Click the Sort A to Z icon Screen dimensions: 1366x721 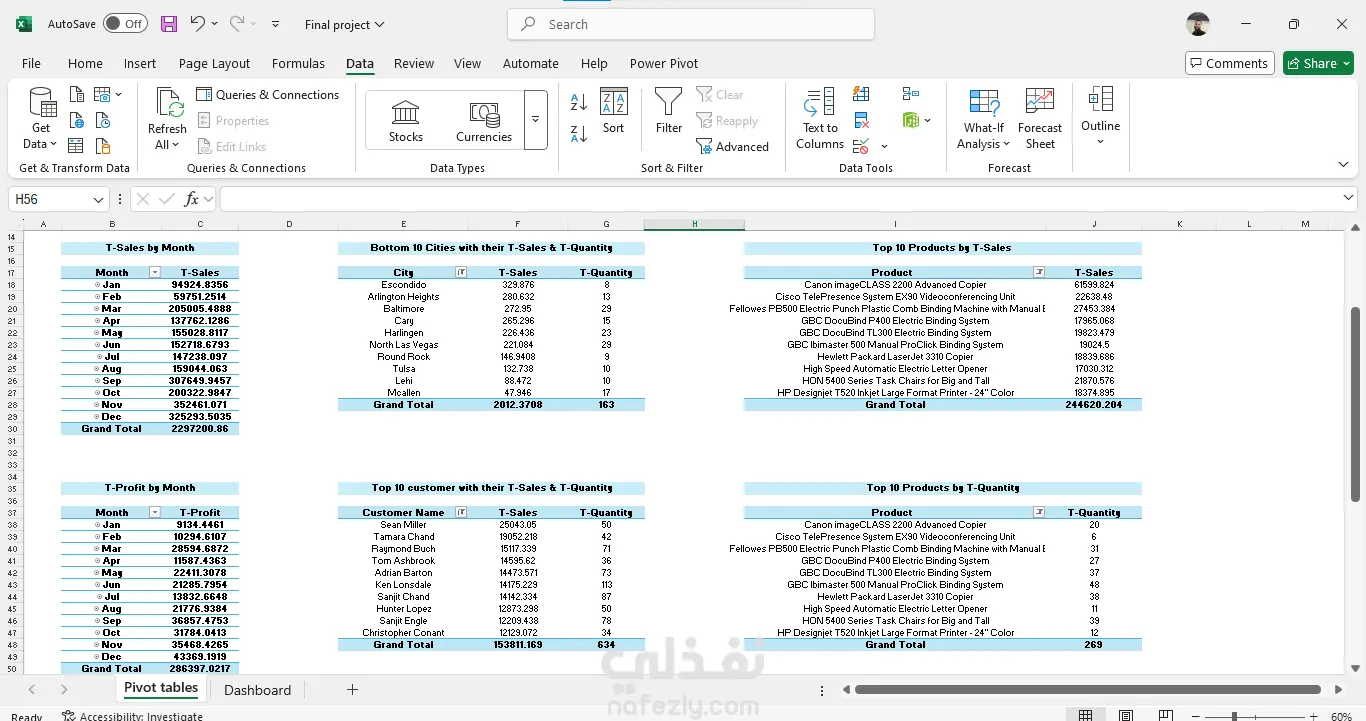tap(578, 102)
